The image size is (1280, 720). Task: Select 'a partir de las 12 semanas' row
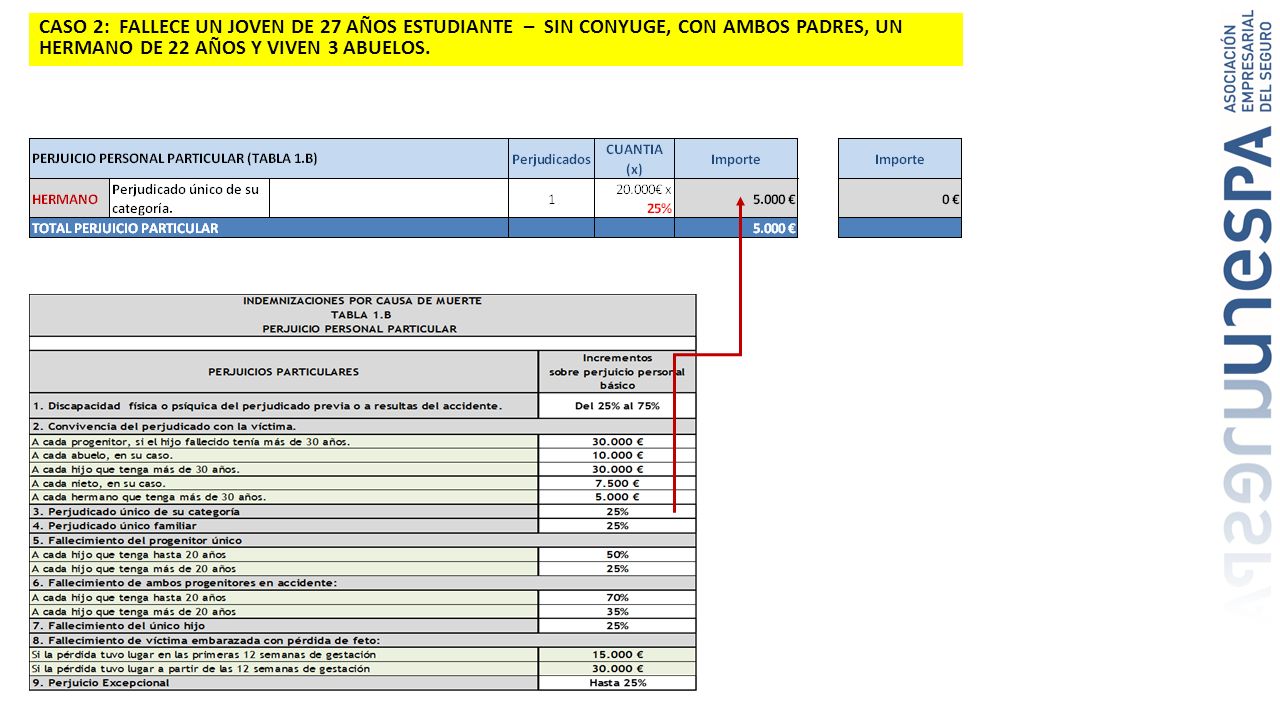pyautogui.click(x=284, y=668)
